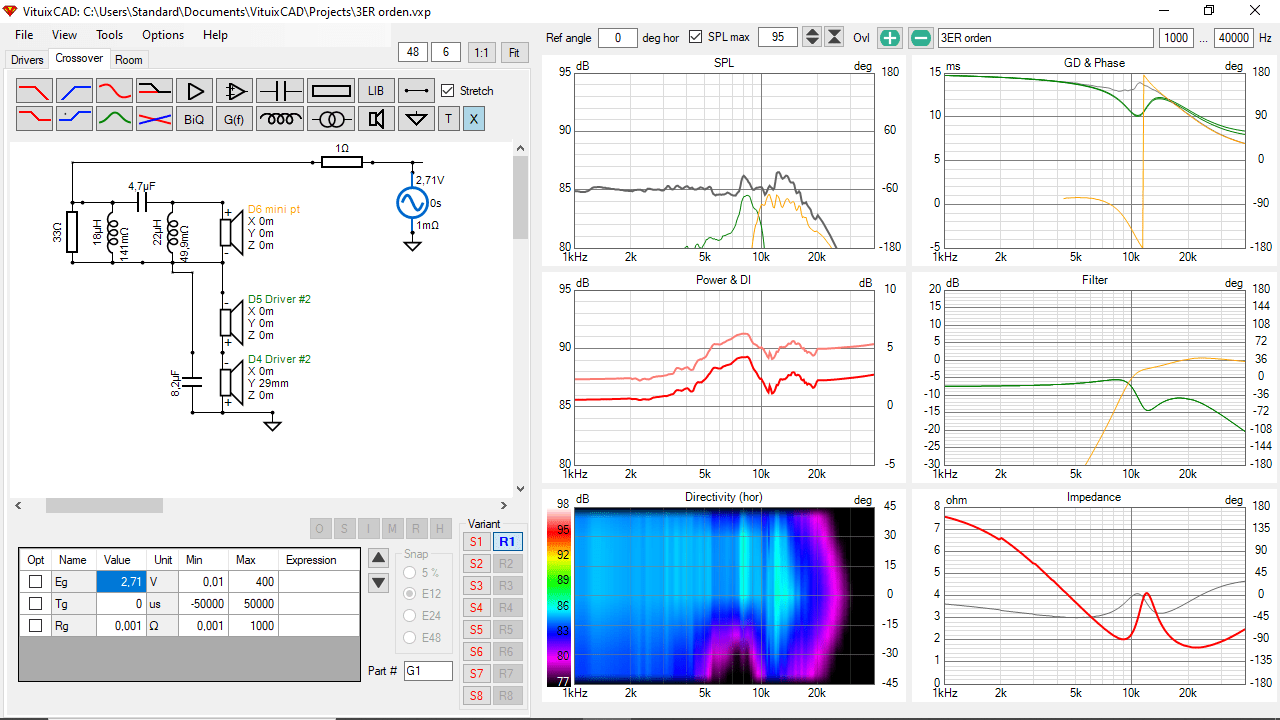Image resolution: width=1280 pixels, height=720 pixels.
Task: Click the 40000 Hz end frequency field
Action: [x=1233, y=38]
